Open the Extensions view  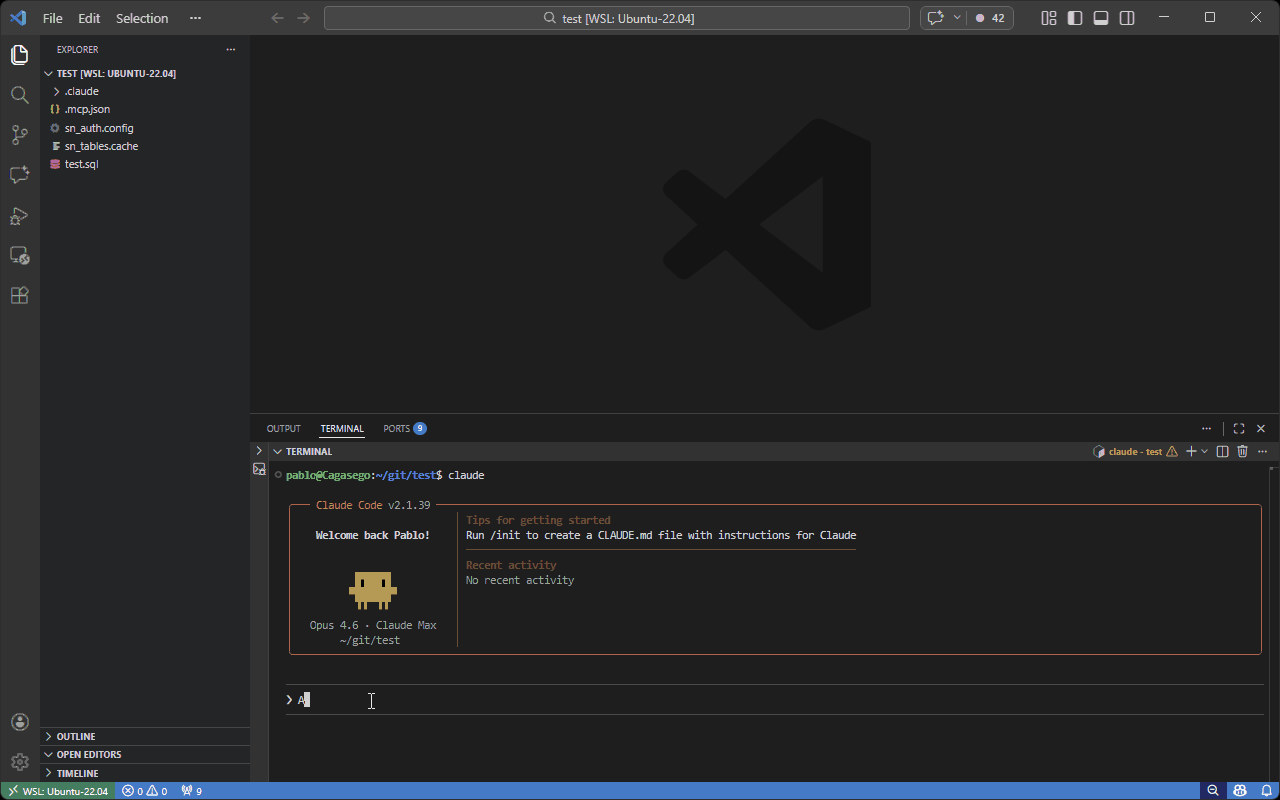19,295
